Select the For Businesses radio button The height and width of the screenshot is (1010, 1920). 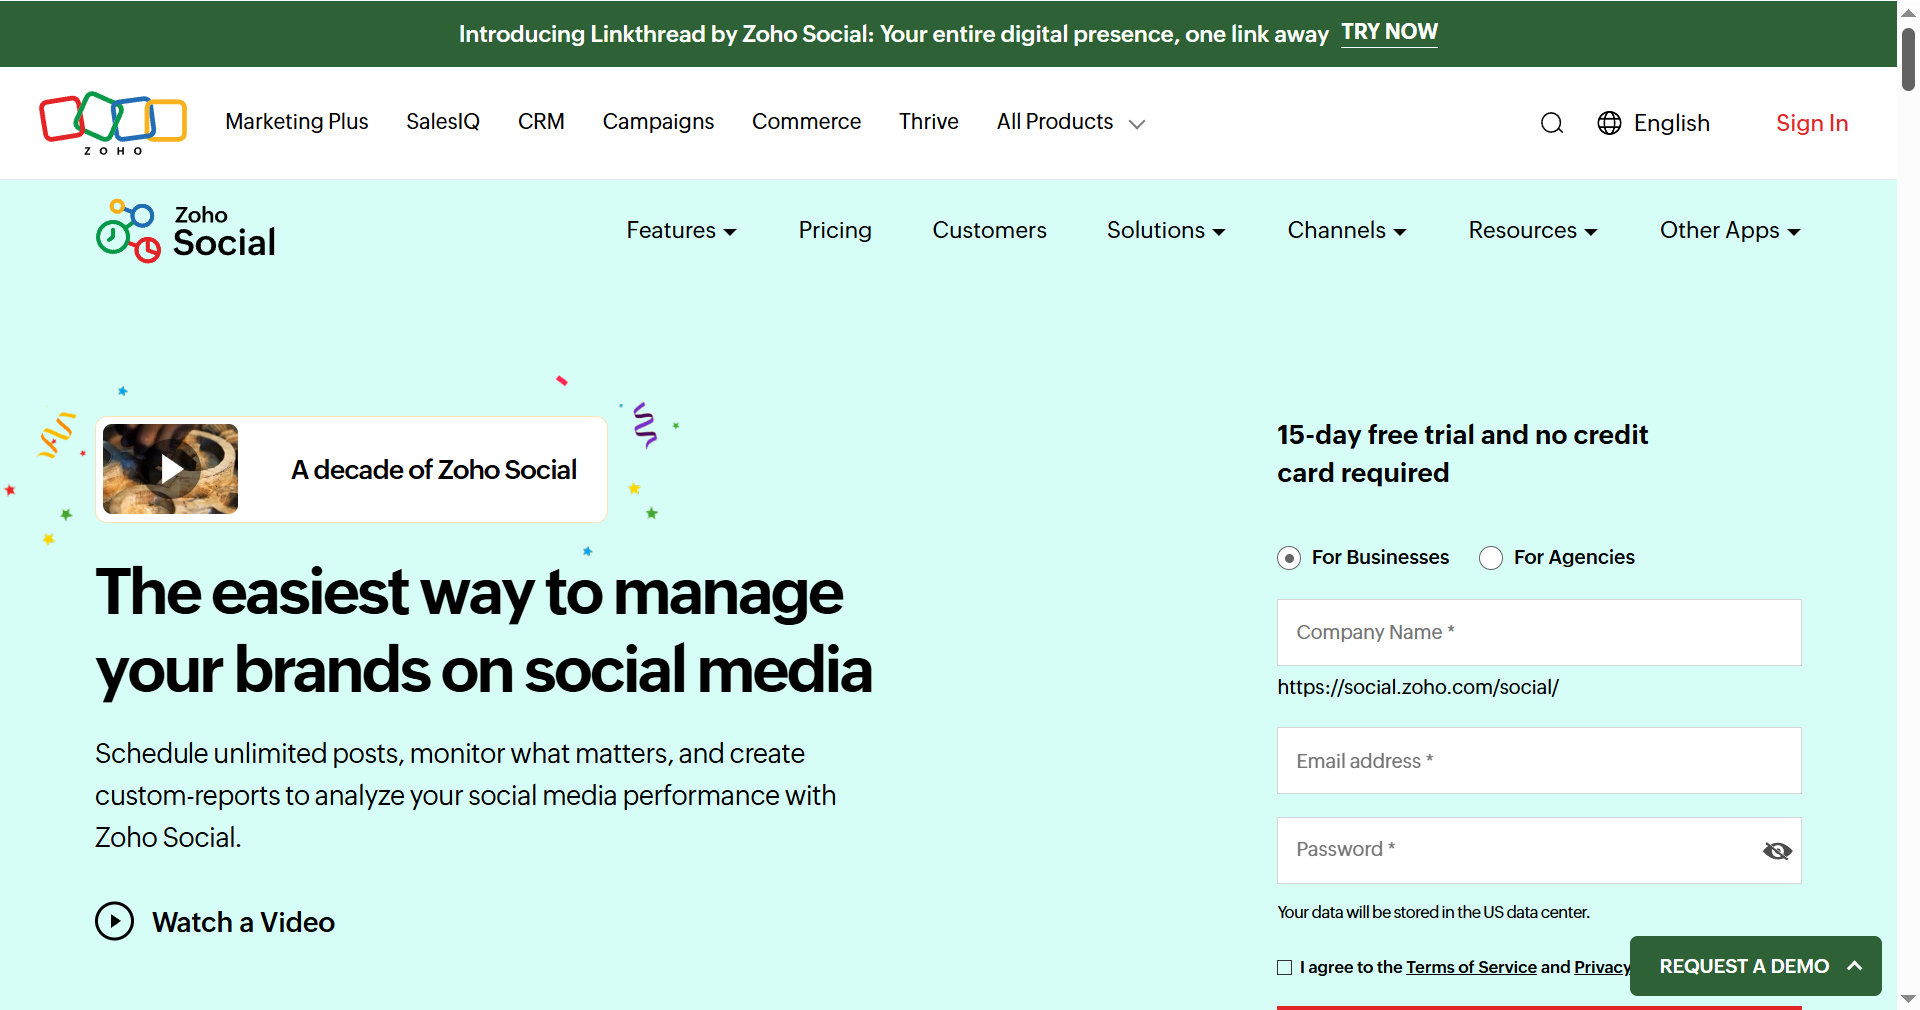pyautogui.click(x=1289, y=558)
